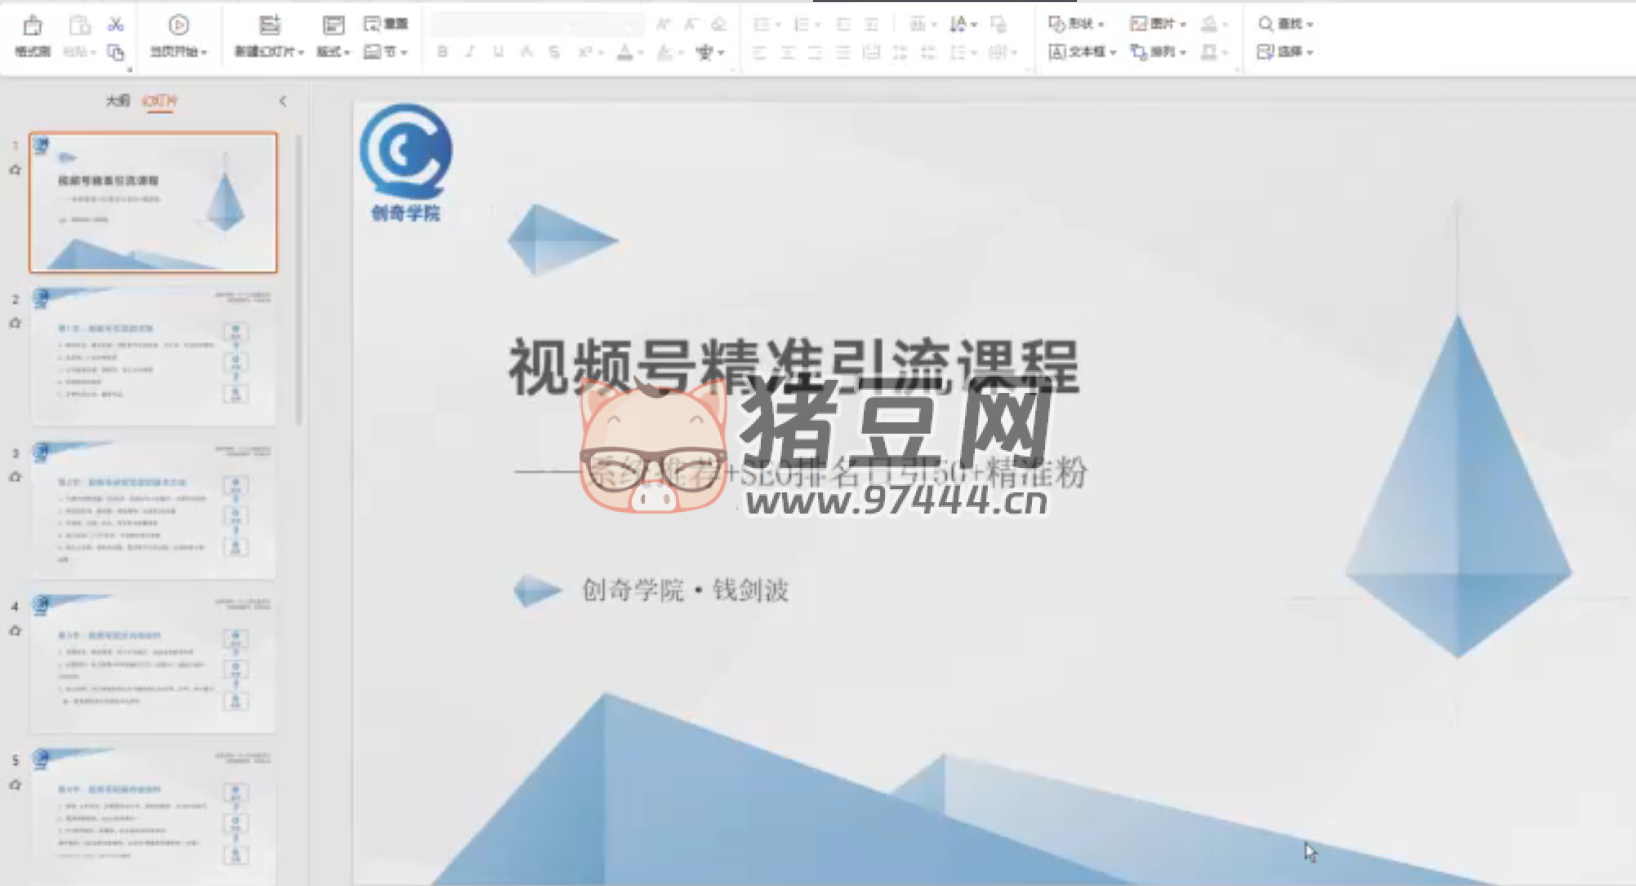Open the Arrange (排列) dropdown
Viewport: 1636px width, 886px height.
(x=1157, y=52)
